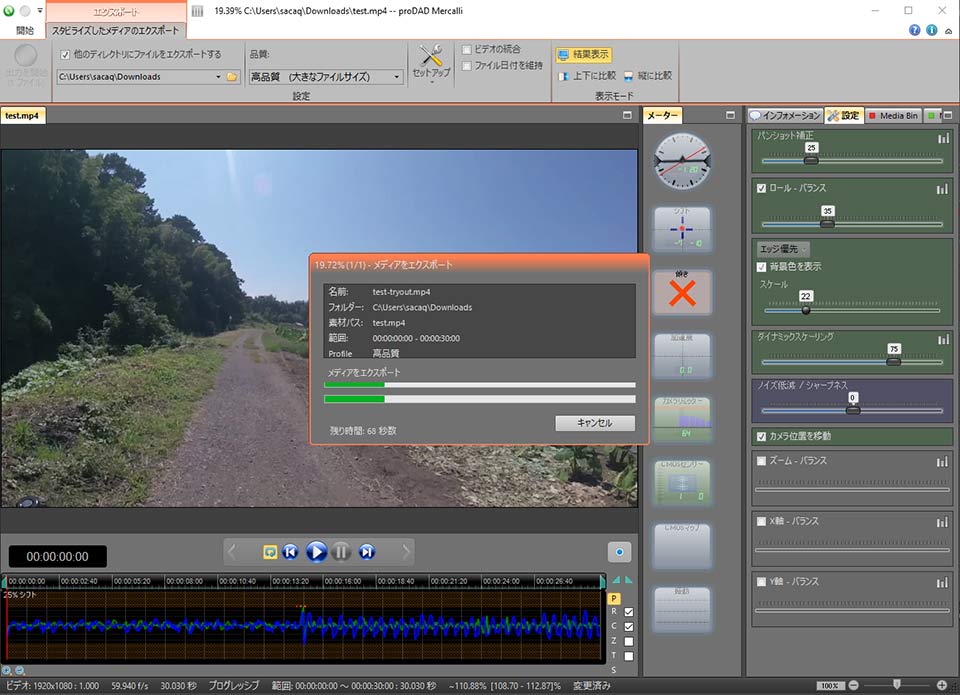The height and width of the screenshot is (695, 960).
Task: Click the ダイナミックスケーリング slider handle
Action: click(x=893, y=361)
